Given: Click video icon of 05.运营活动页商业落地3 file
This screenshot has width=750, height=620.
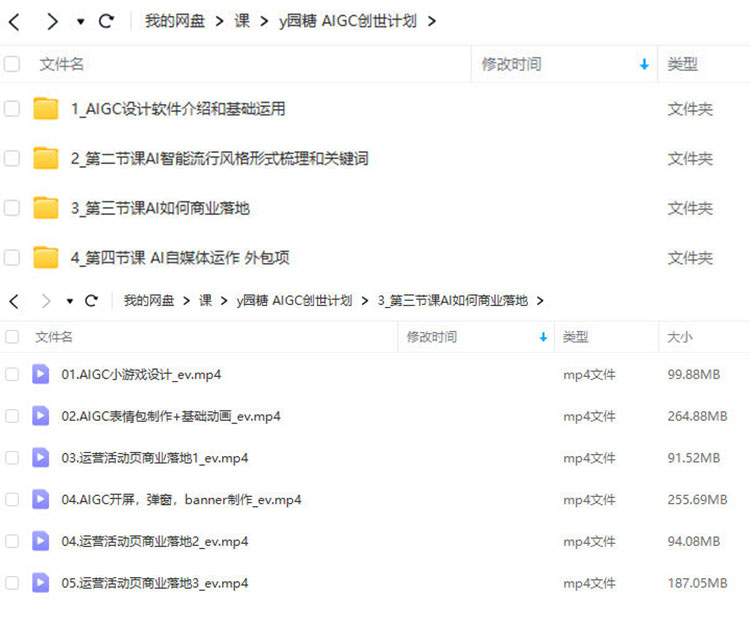Looking at the screenshot, I should [x=41, y=583].
